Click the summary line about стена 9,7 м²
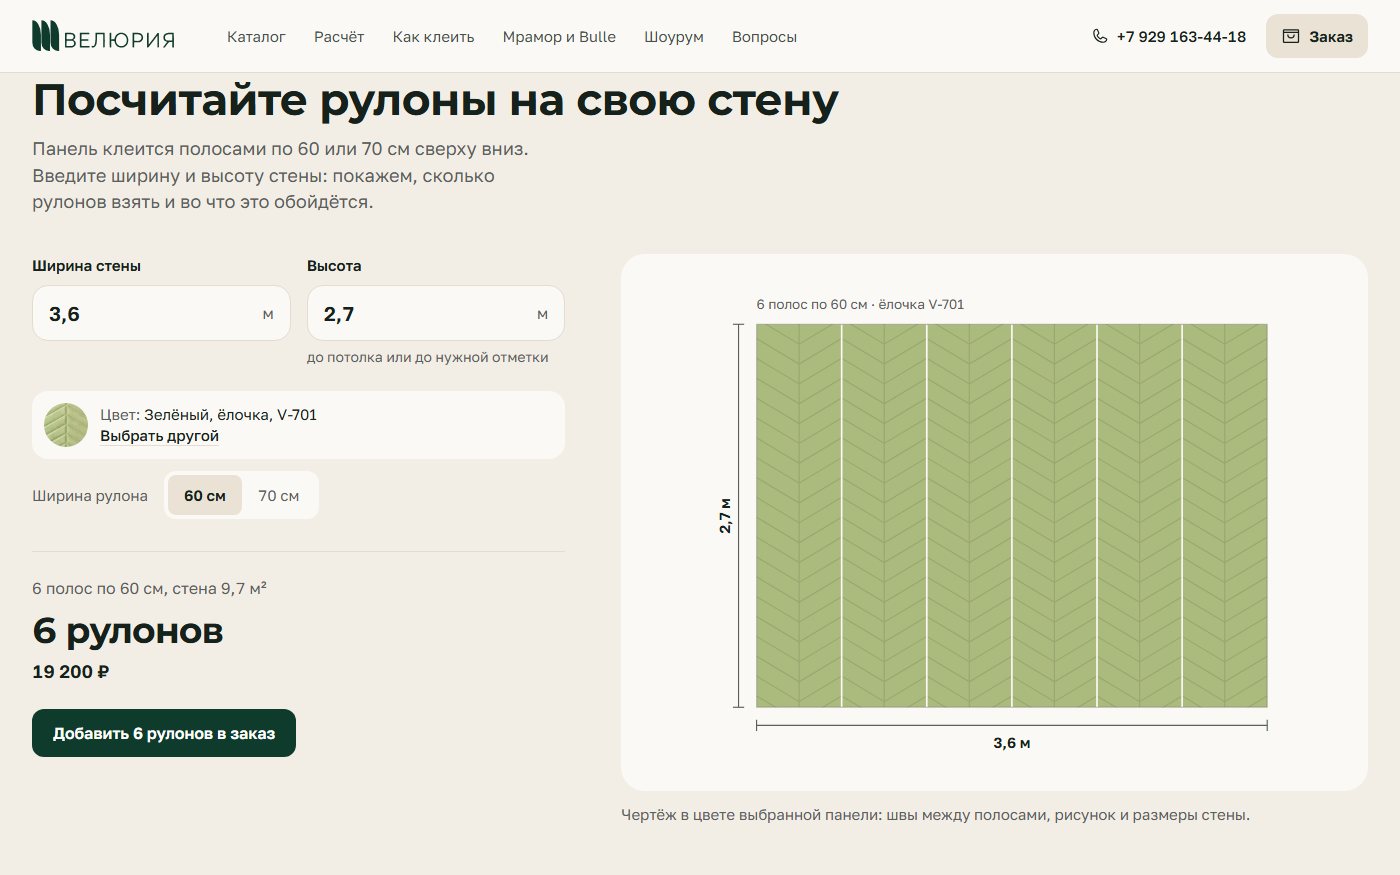The image size is (1400, 875). [150, 588]
